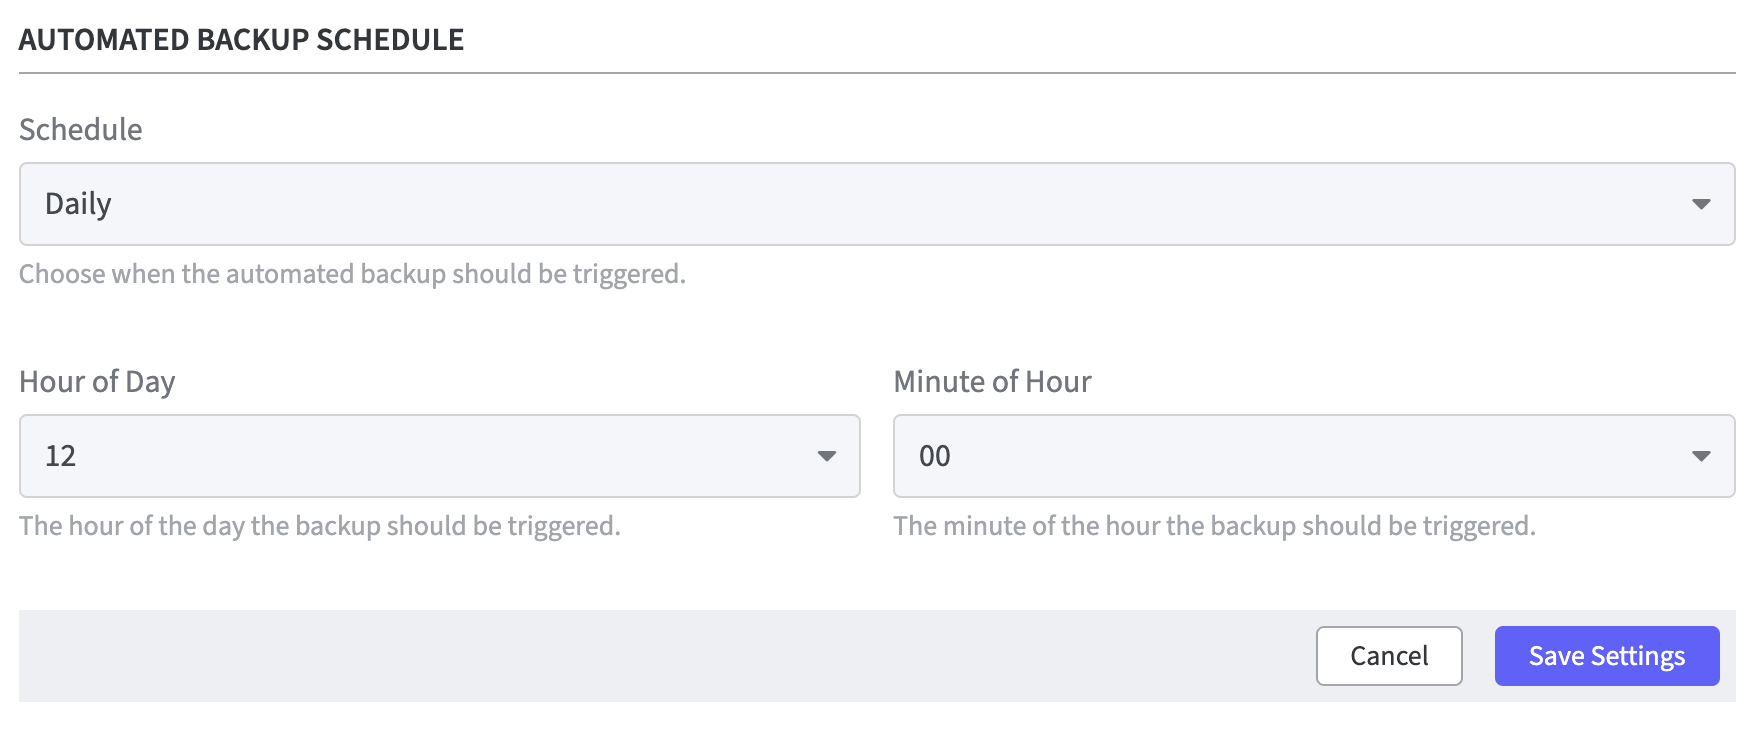Click the "00" selected minute value
Image resolution: width=1764 pixels, height=738 pixels.
pyautogui.click(x=934, y=456)
